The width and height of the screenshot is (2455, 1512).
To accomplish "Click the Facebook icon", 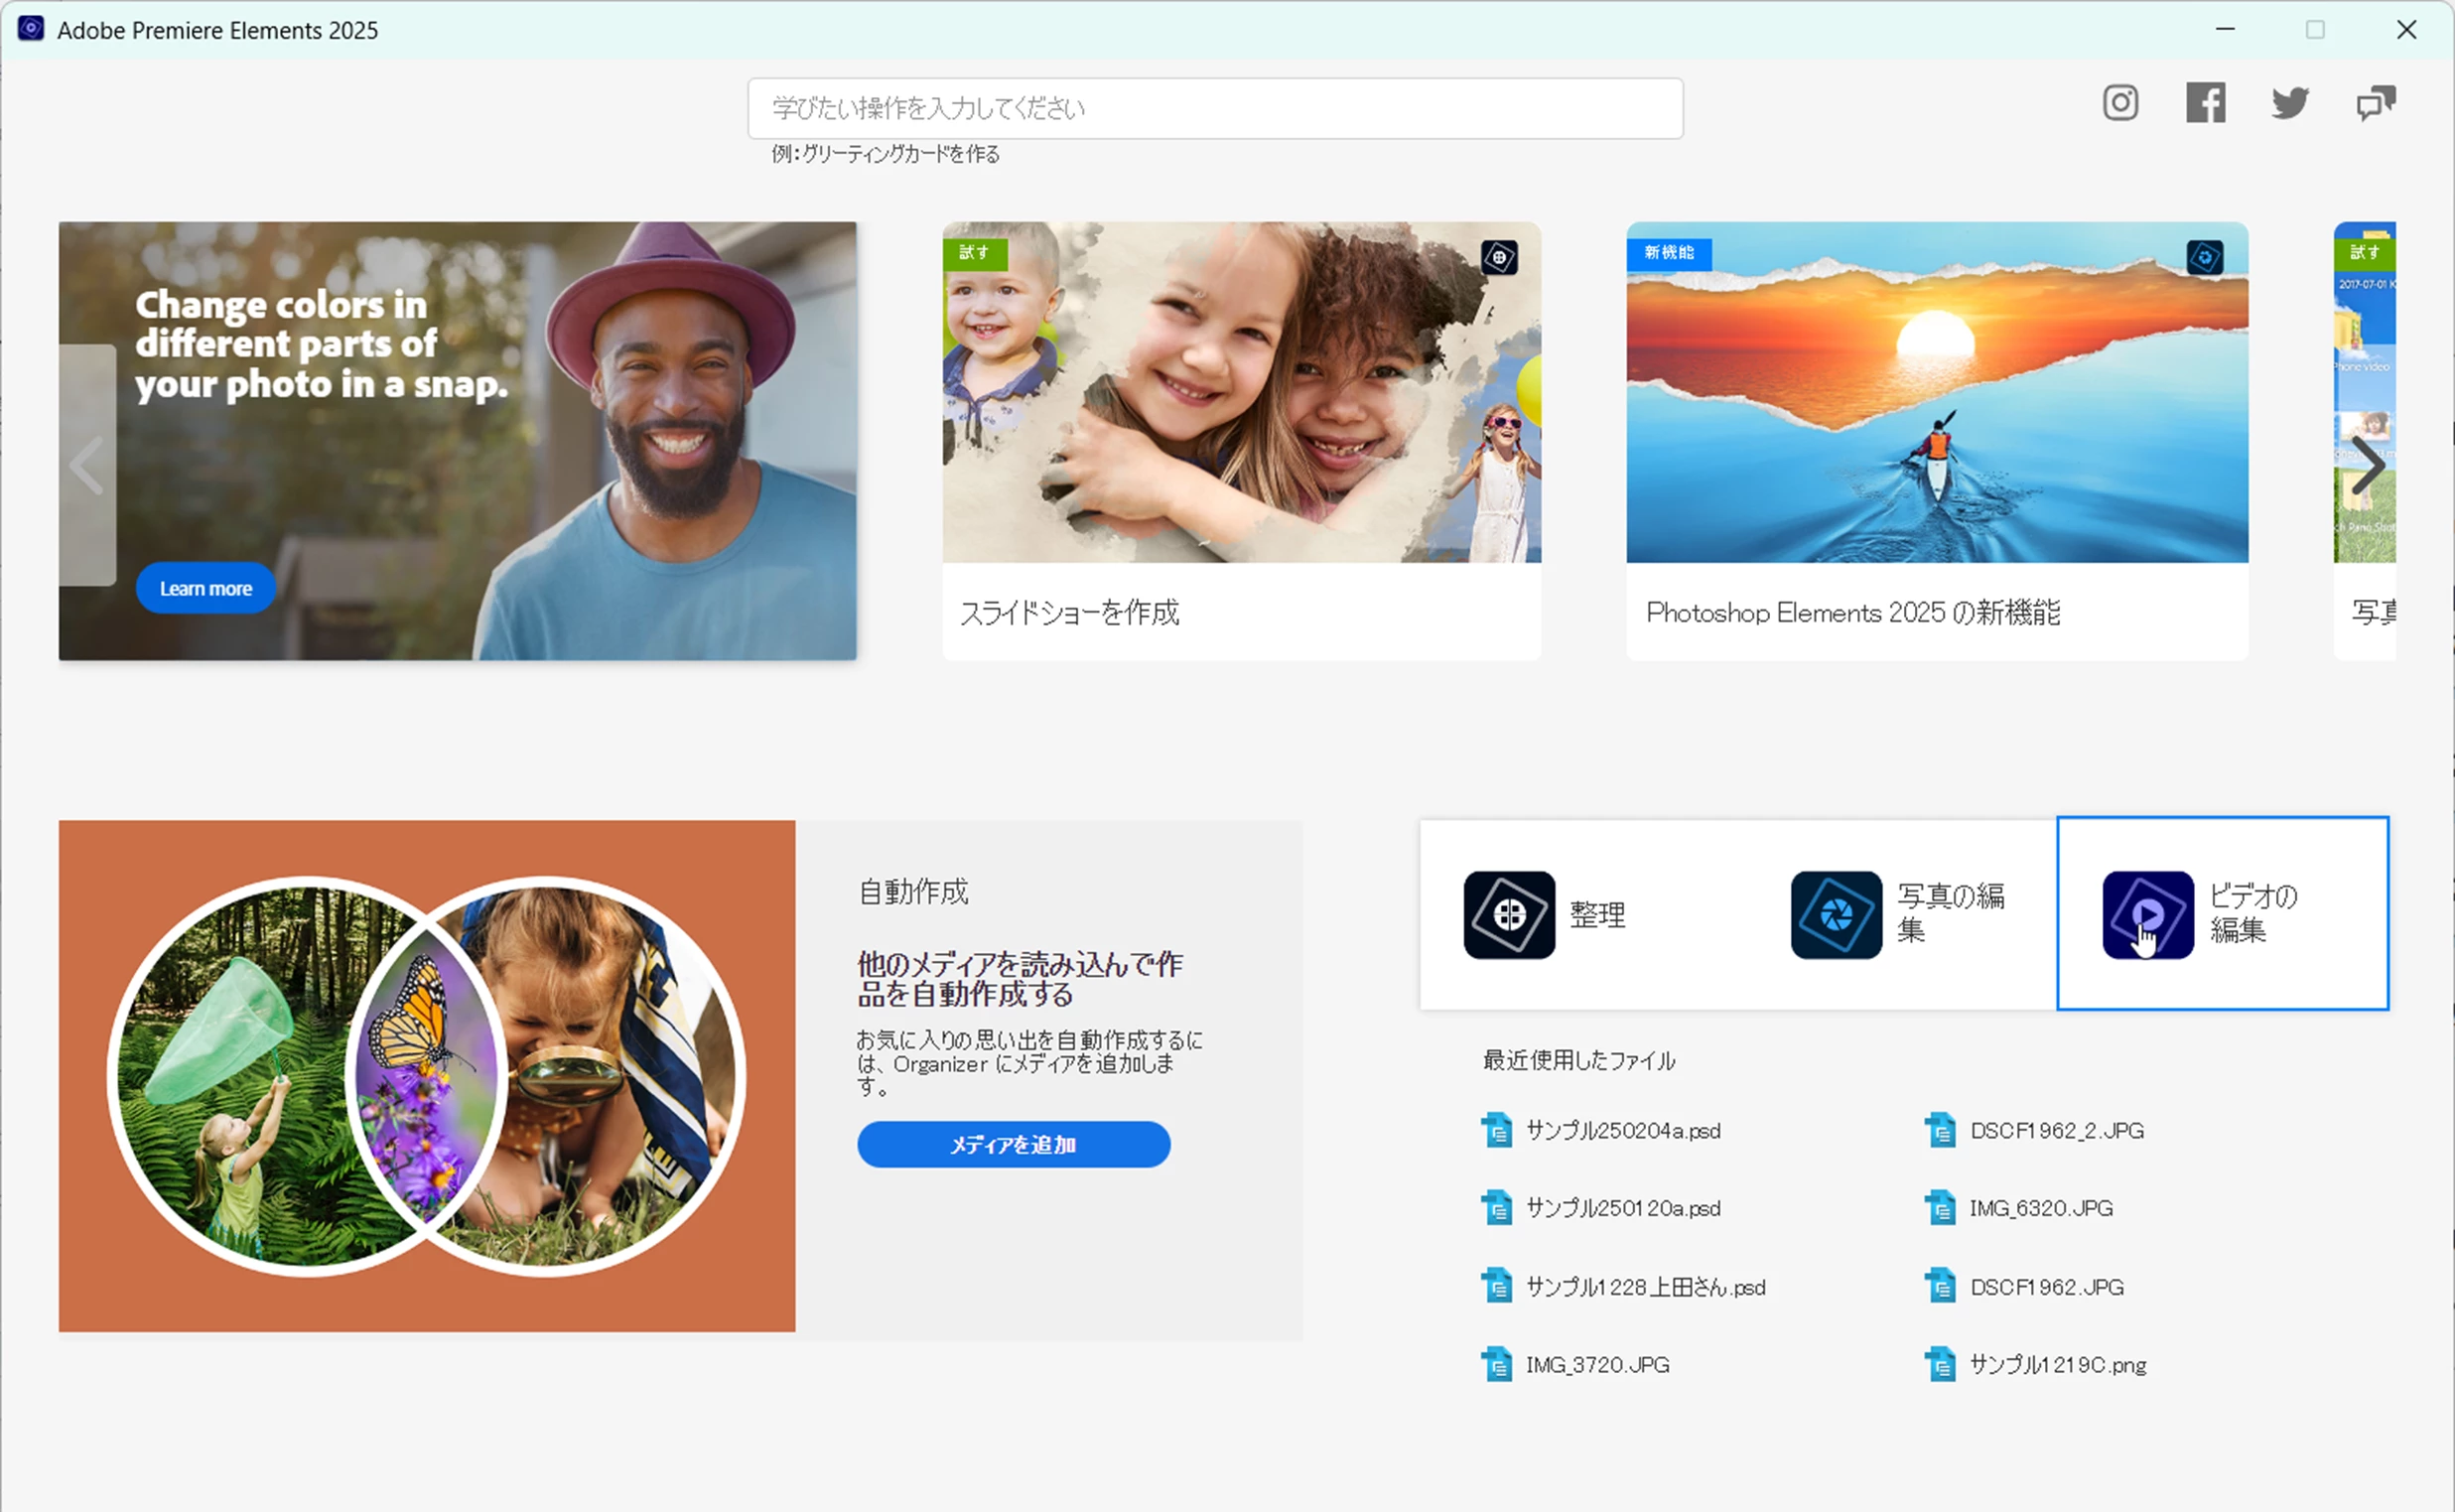I will coord(2205,103).
